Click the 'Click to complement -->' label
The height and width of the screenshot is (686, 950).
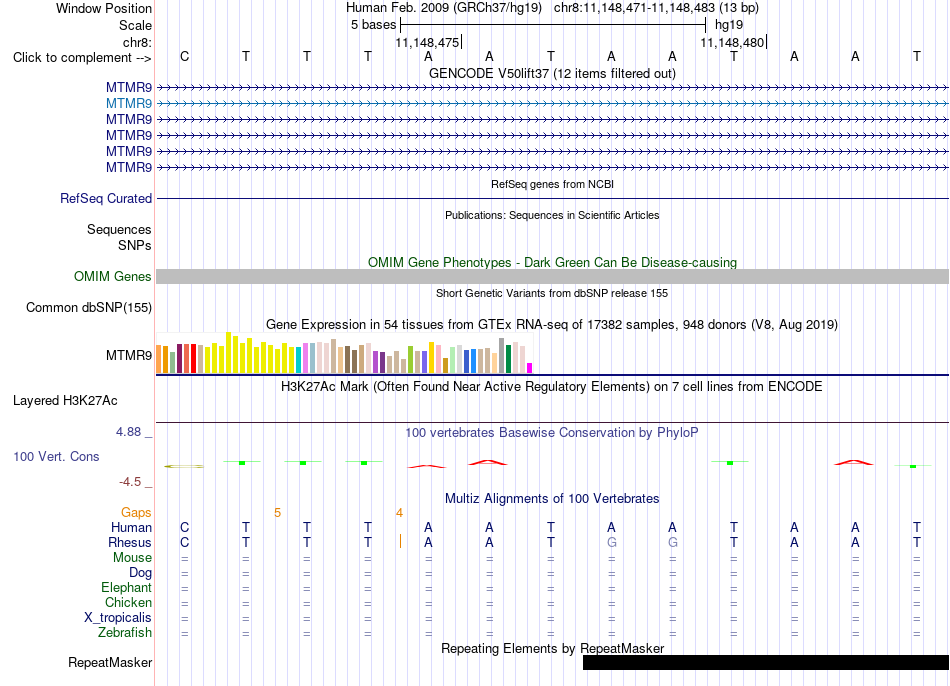82,58
